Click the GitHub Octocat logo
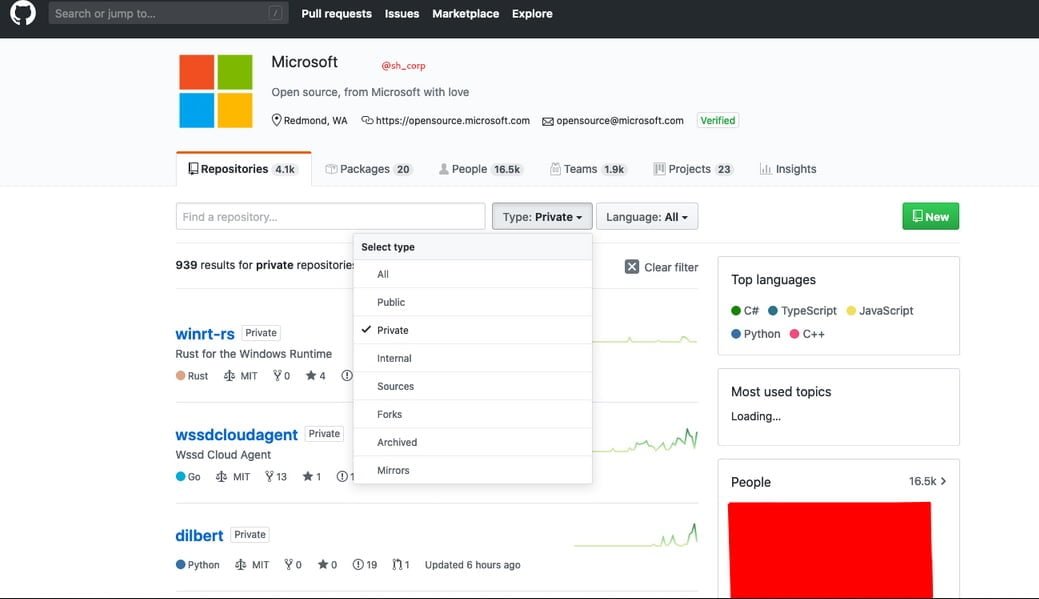Image resolution: width=1039 pixels, height=599 pixels. pos(23,13)
